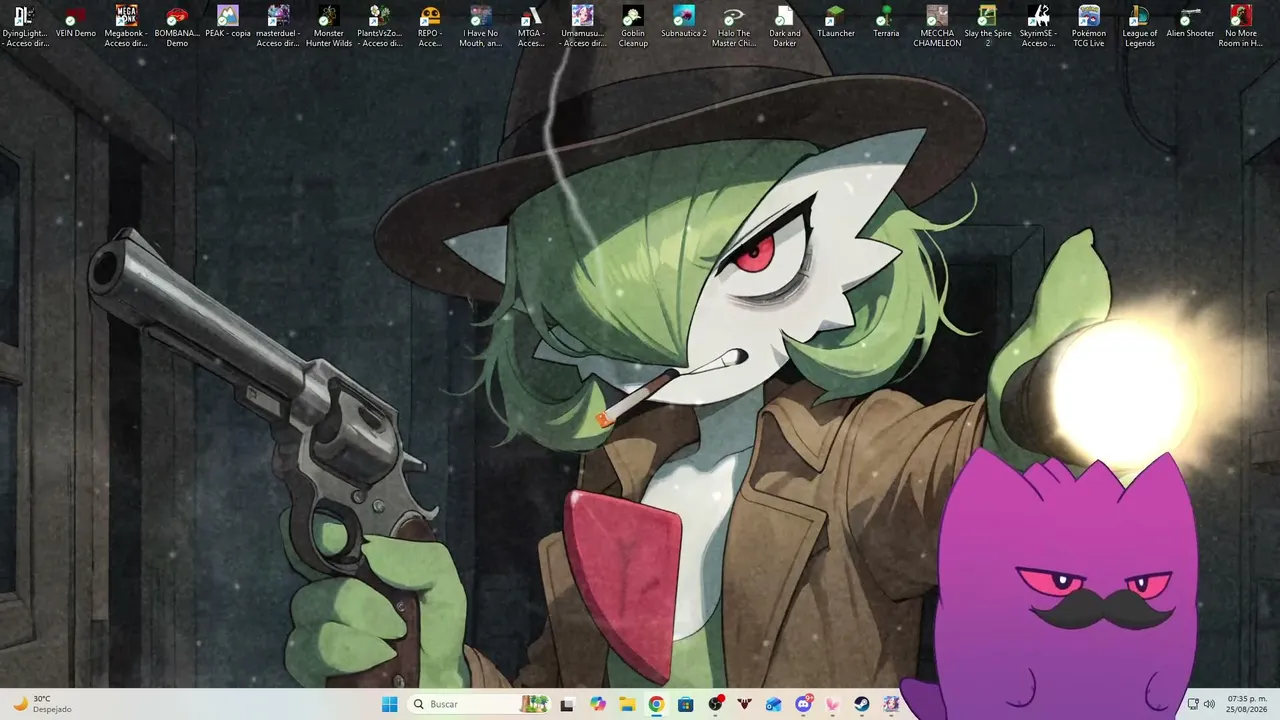Open Pokémon TCG Live from desktop
The image size is (1280, 720).
tap(1089, 26)
